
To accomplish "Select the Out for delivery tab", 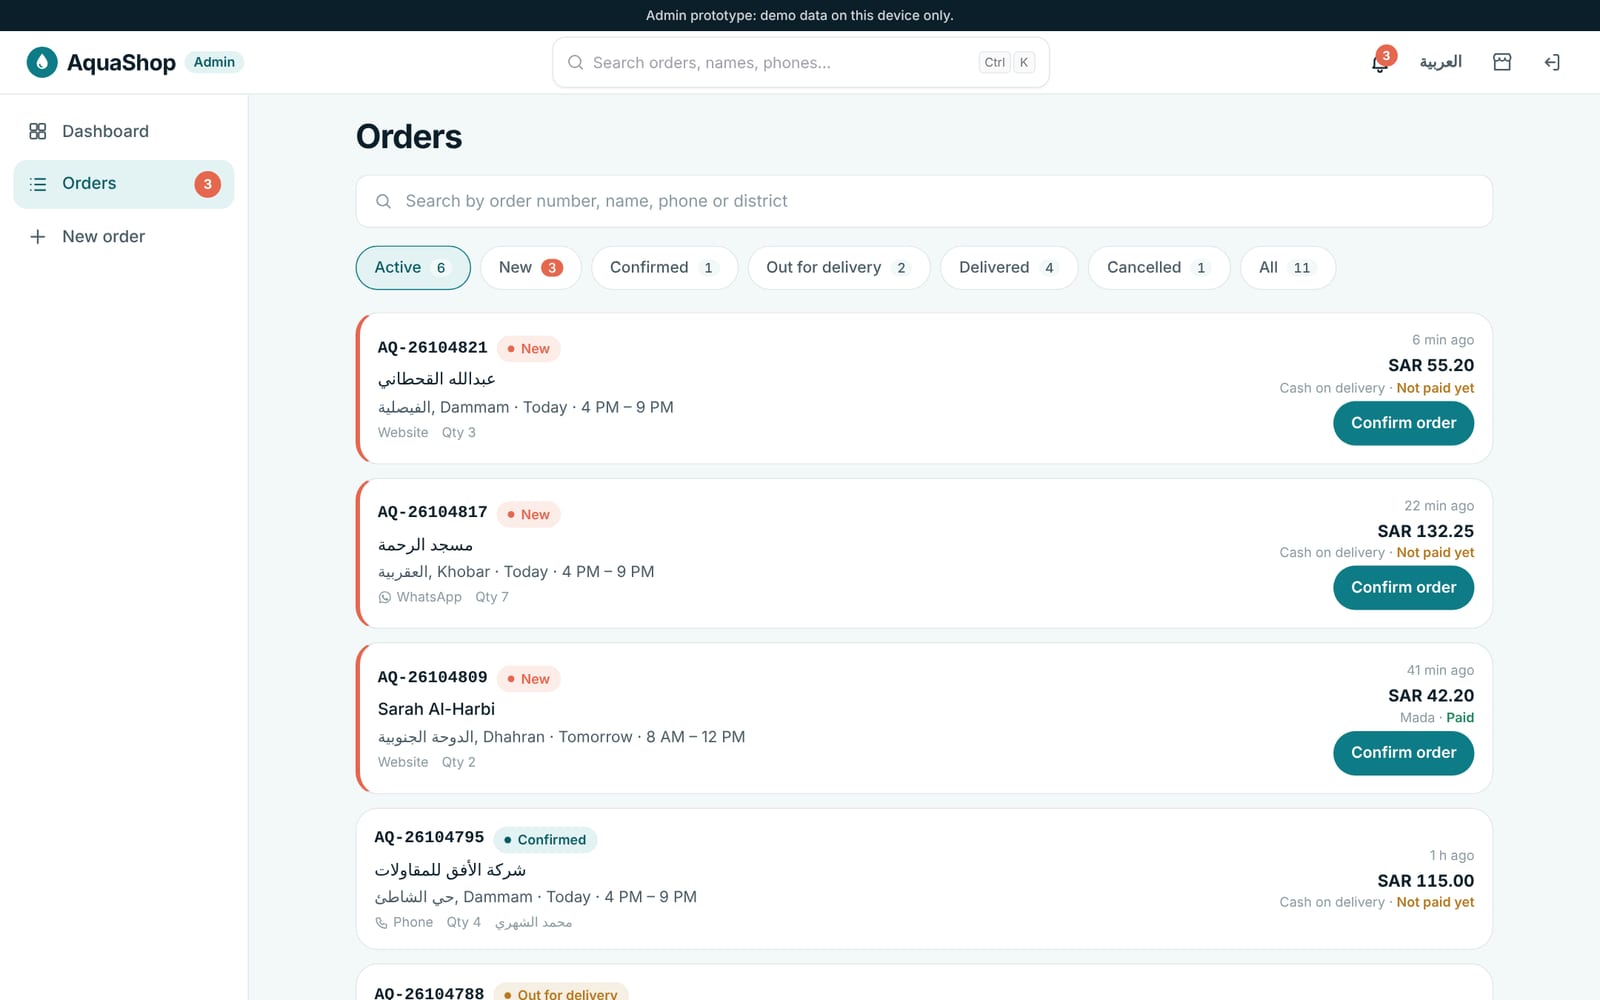I will coord(839,268).
